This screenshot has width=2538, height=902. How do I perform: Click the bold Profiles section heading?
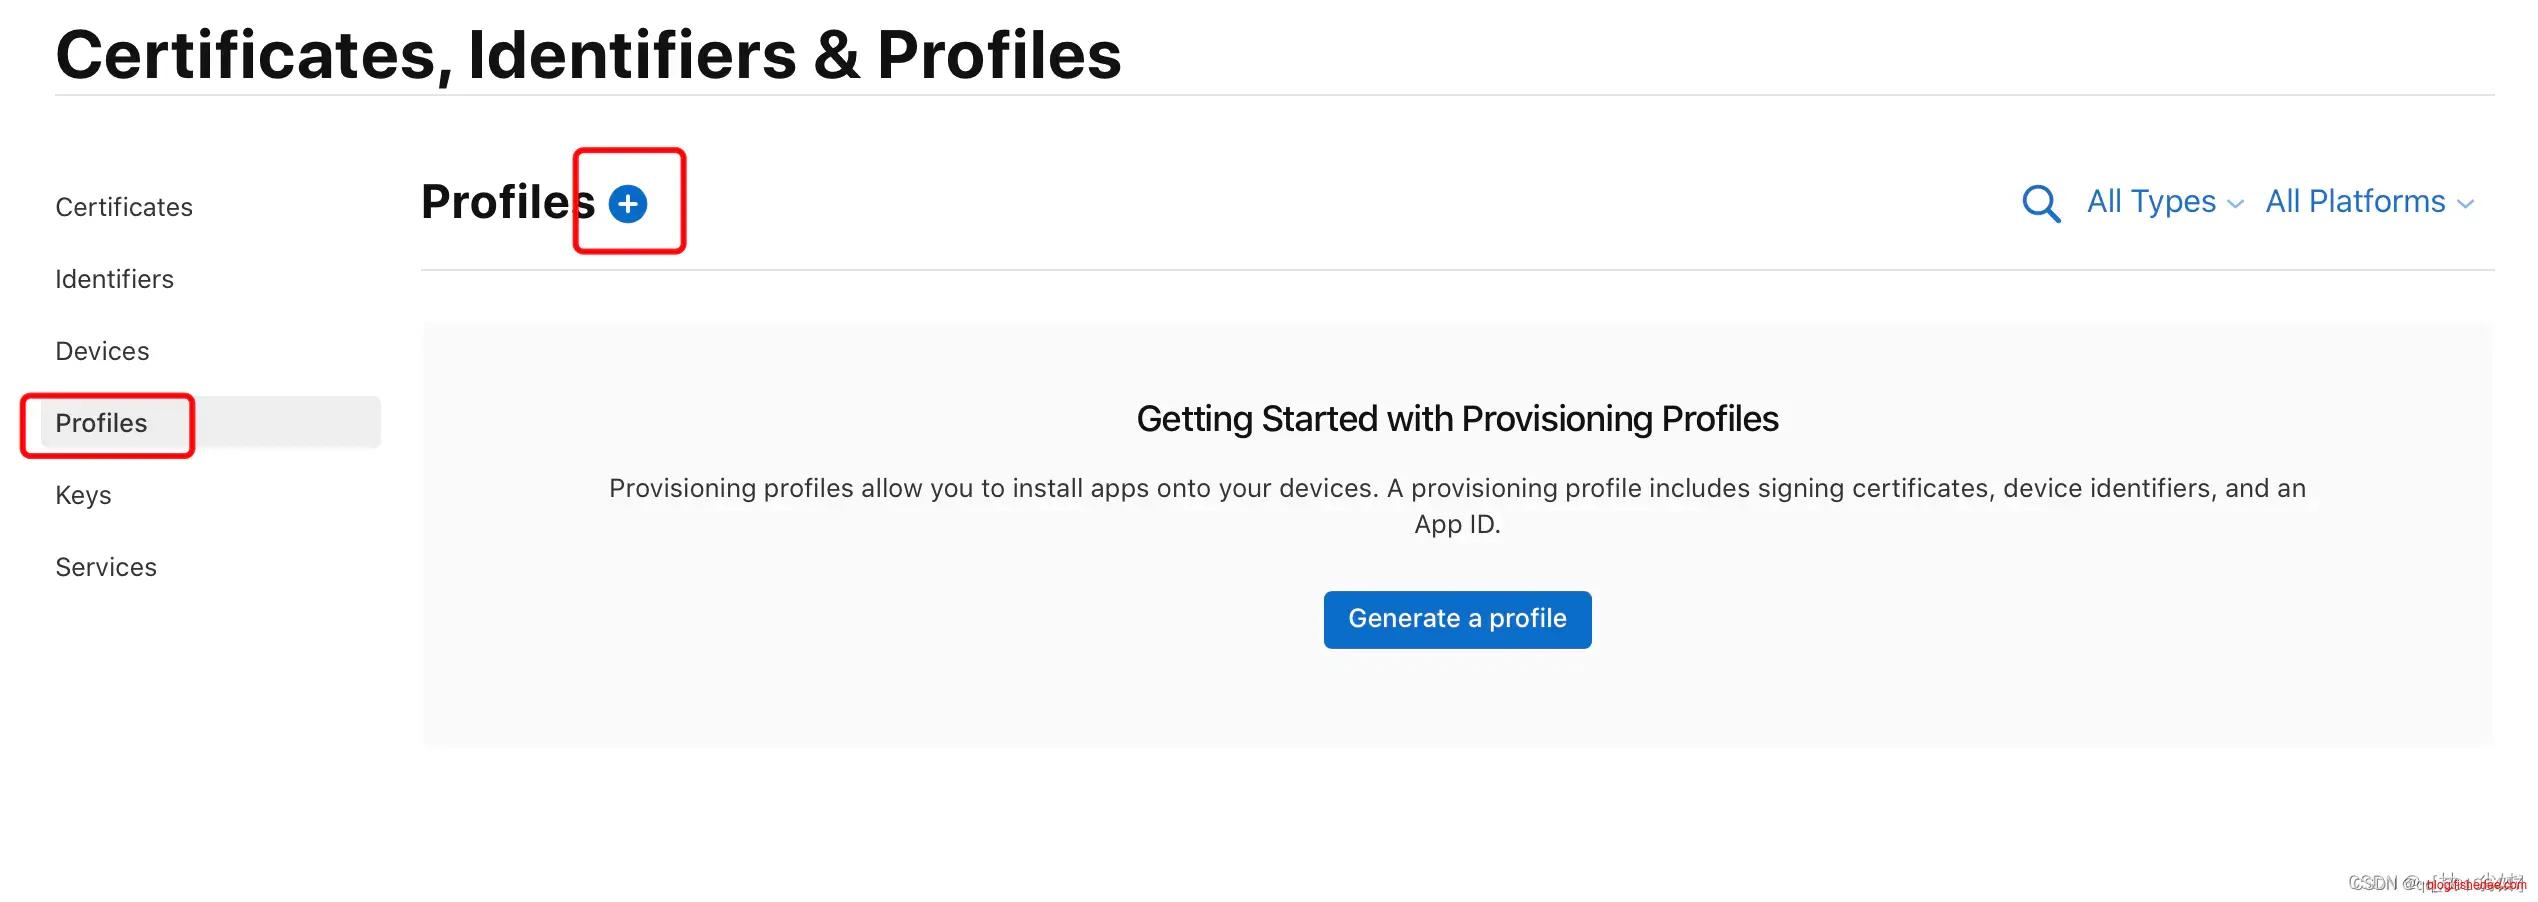point(507,202)
